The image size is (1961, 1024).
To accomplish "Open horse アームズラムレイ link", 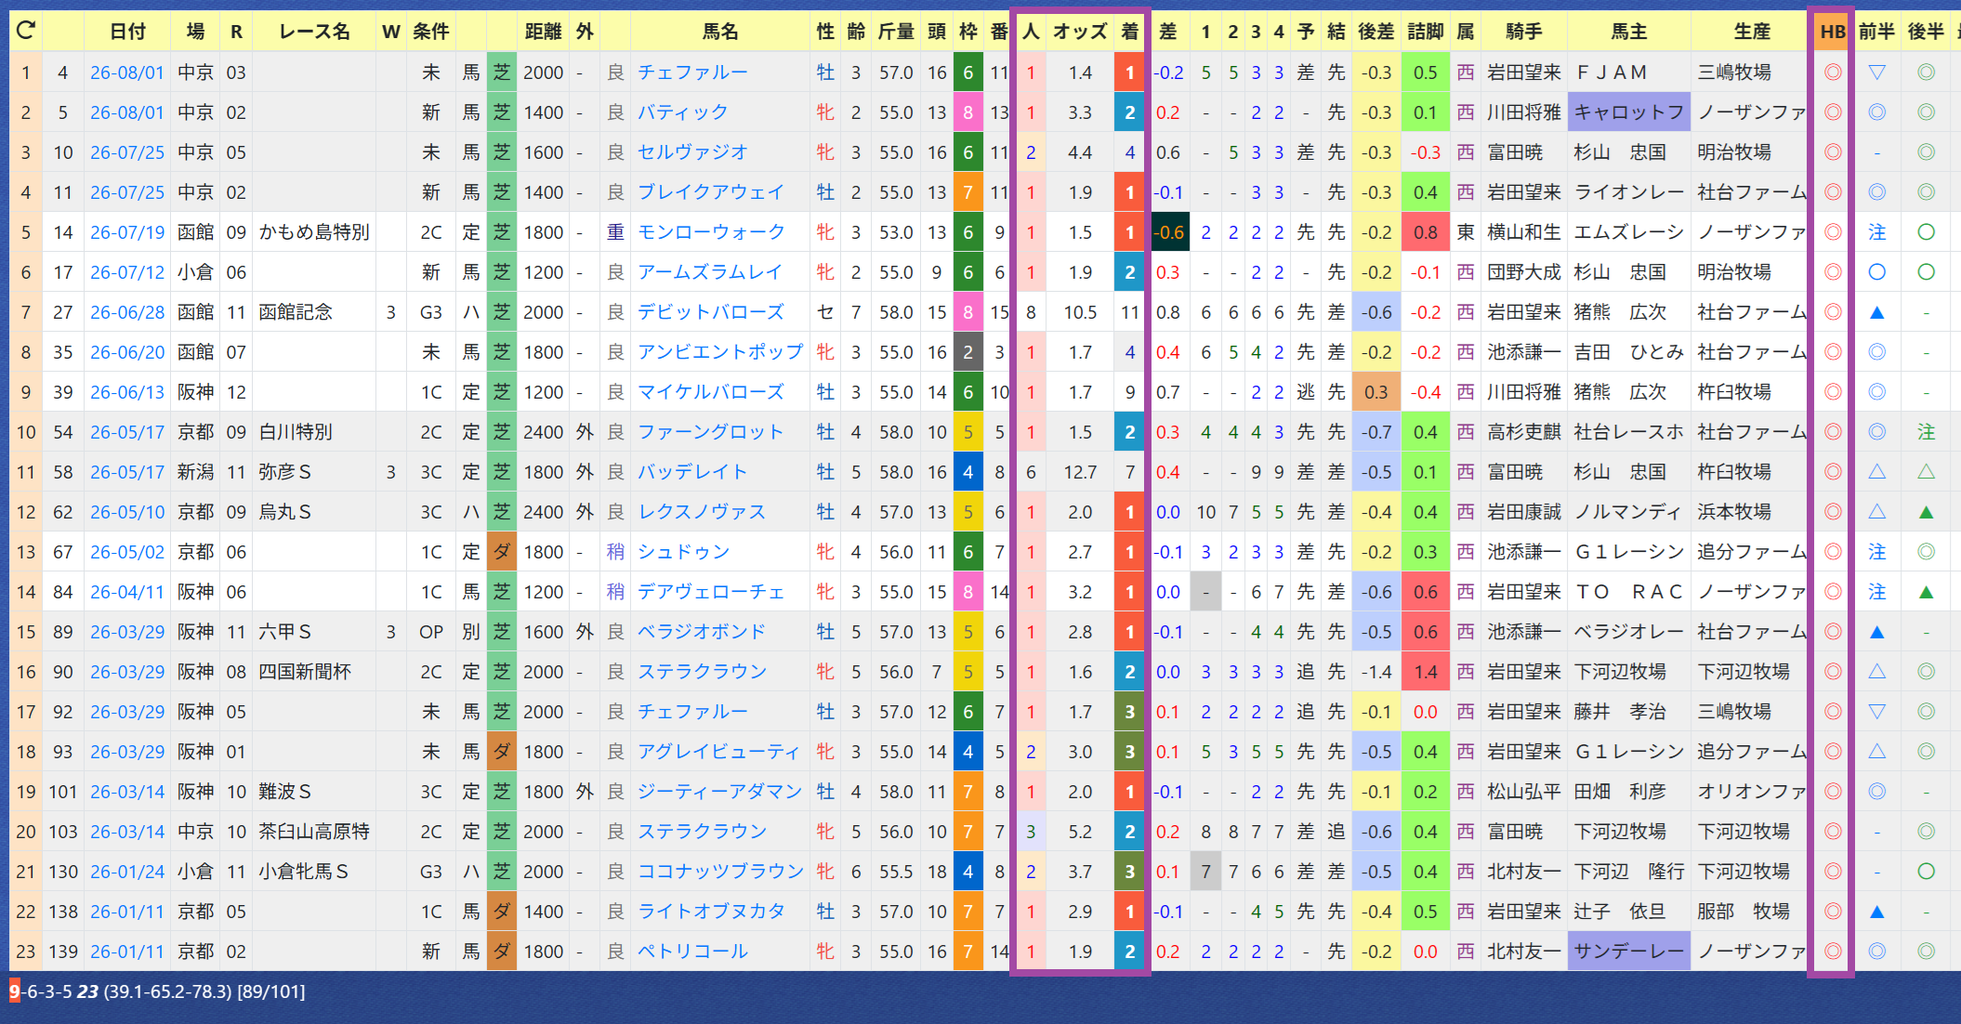I will pyautogui.click(x=711, y=272).
